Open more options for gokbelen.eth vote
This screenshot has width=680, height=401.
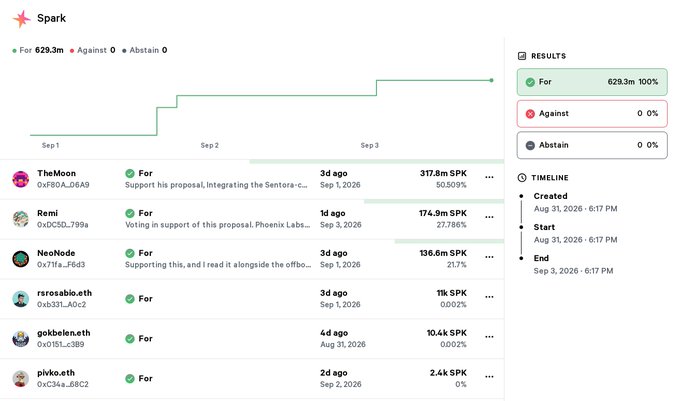point(489,337)
